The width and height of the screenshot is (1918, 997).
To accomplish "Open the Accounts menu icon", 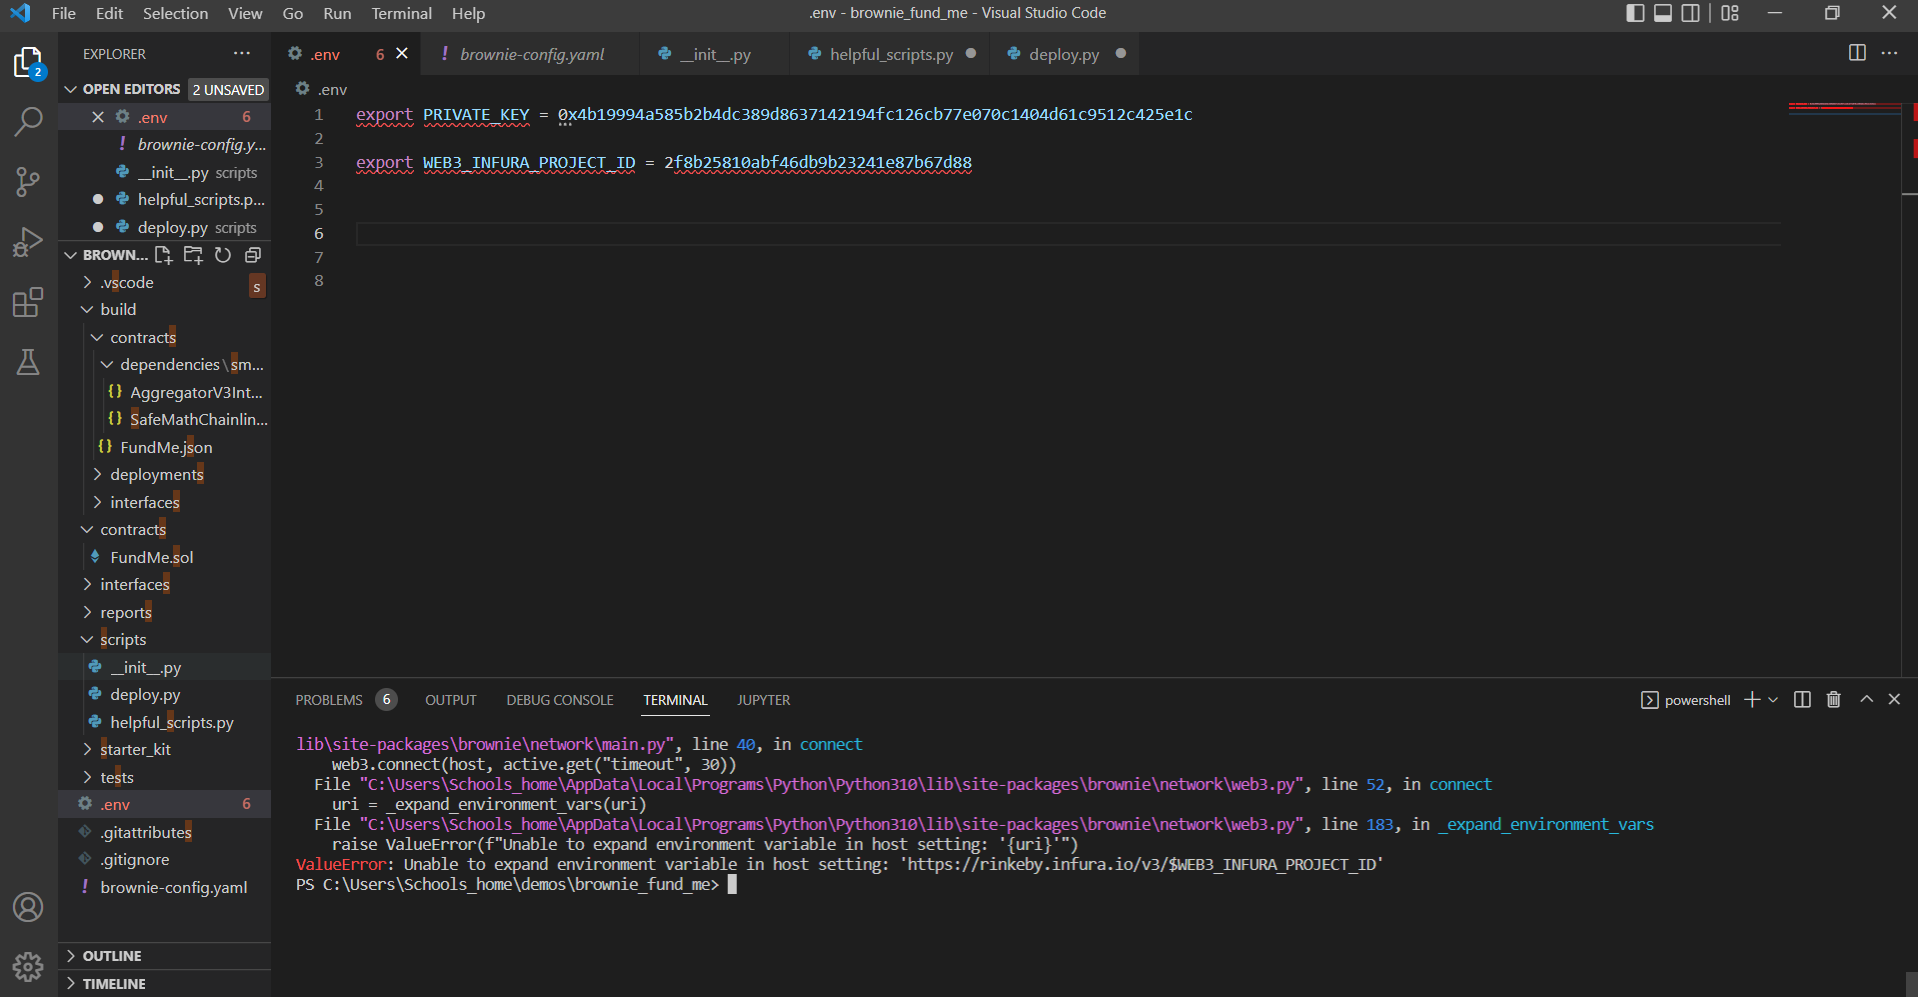I will pyautogui.click(x=28, y=907).
